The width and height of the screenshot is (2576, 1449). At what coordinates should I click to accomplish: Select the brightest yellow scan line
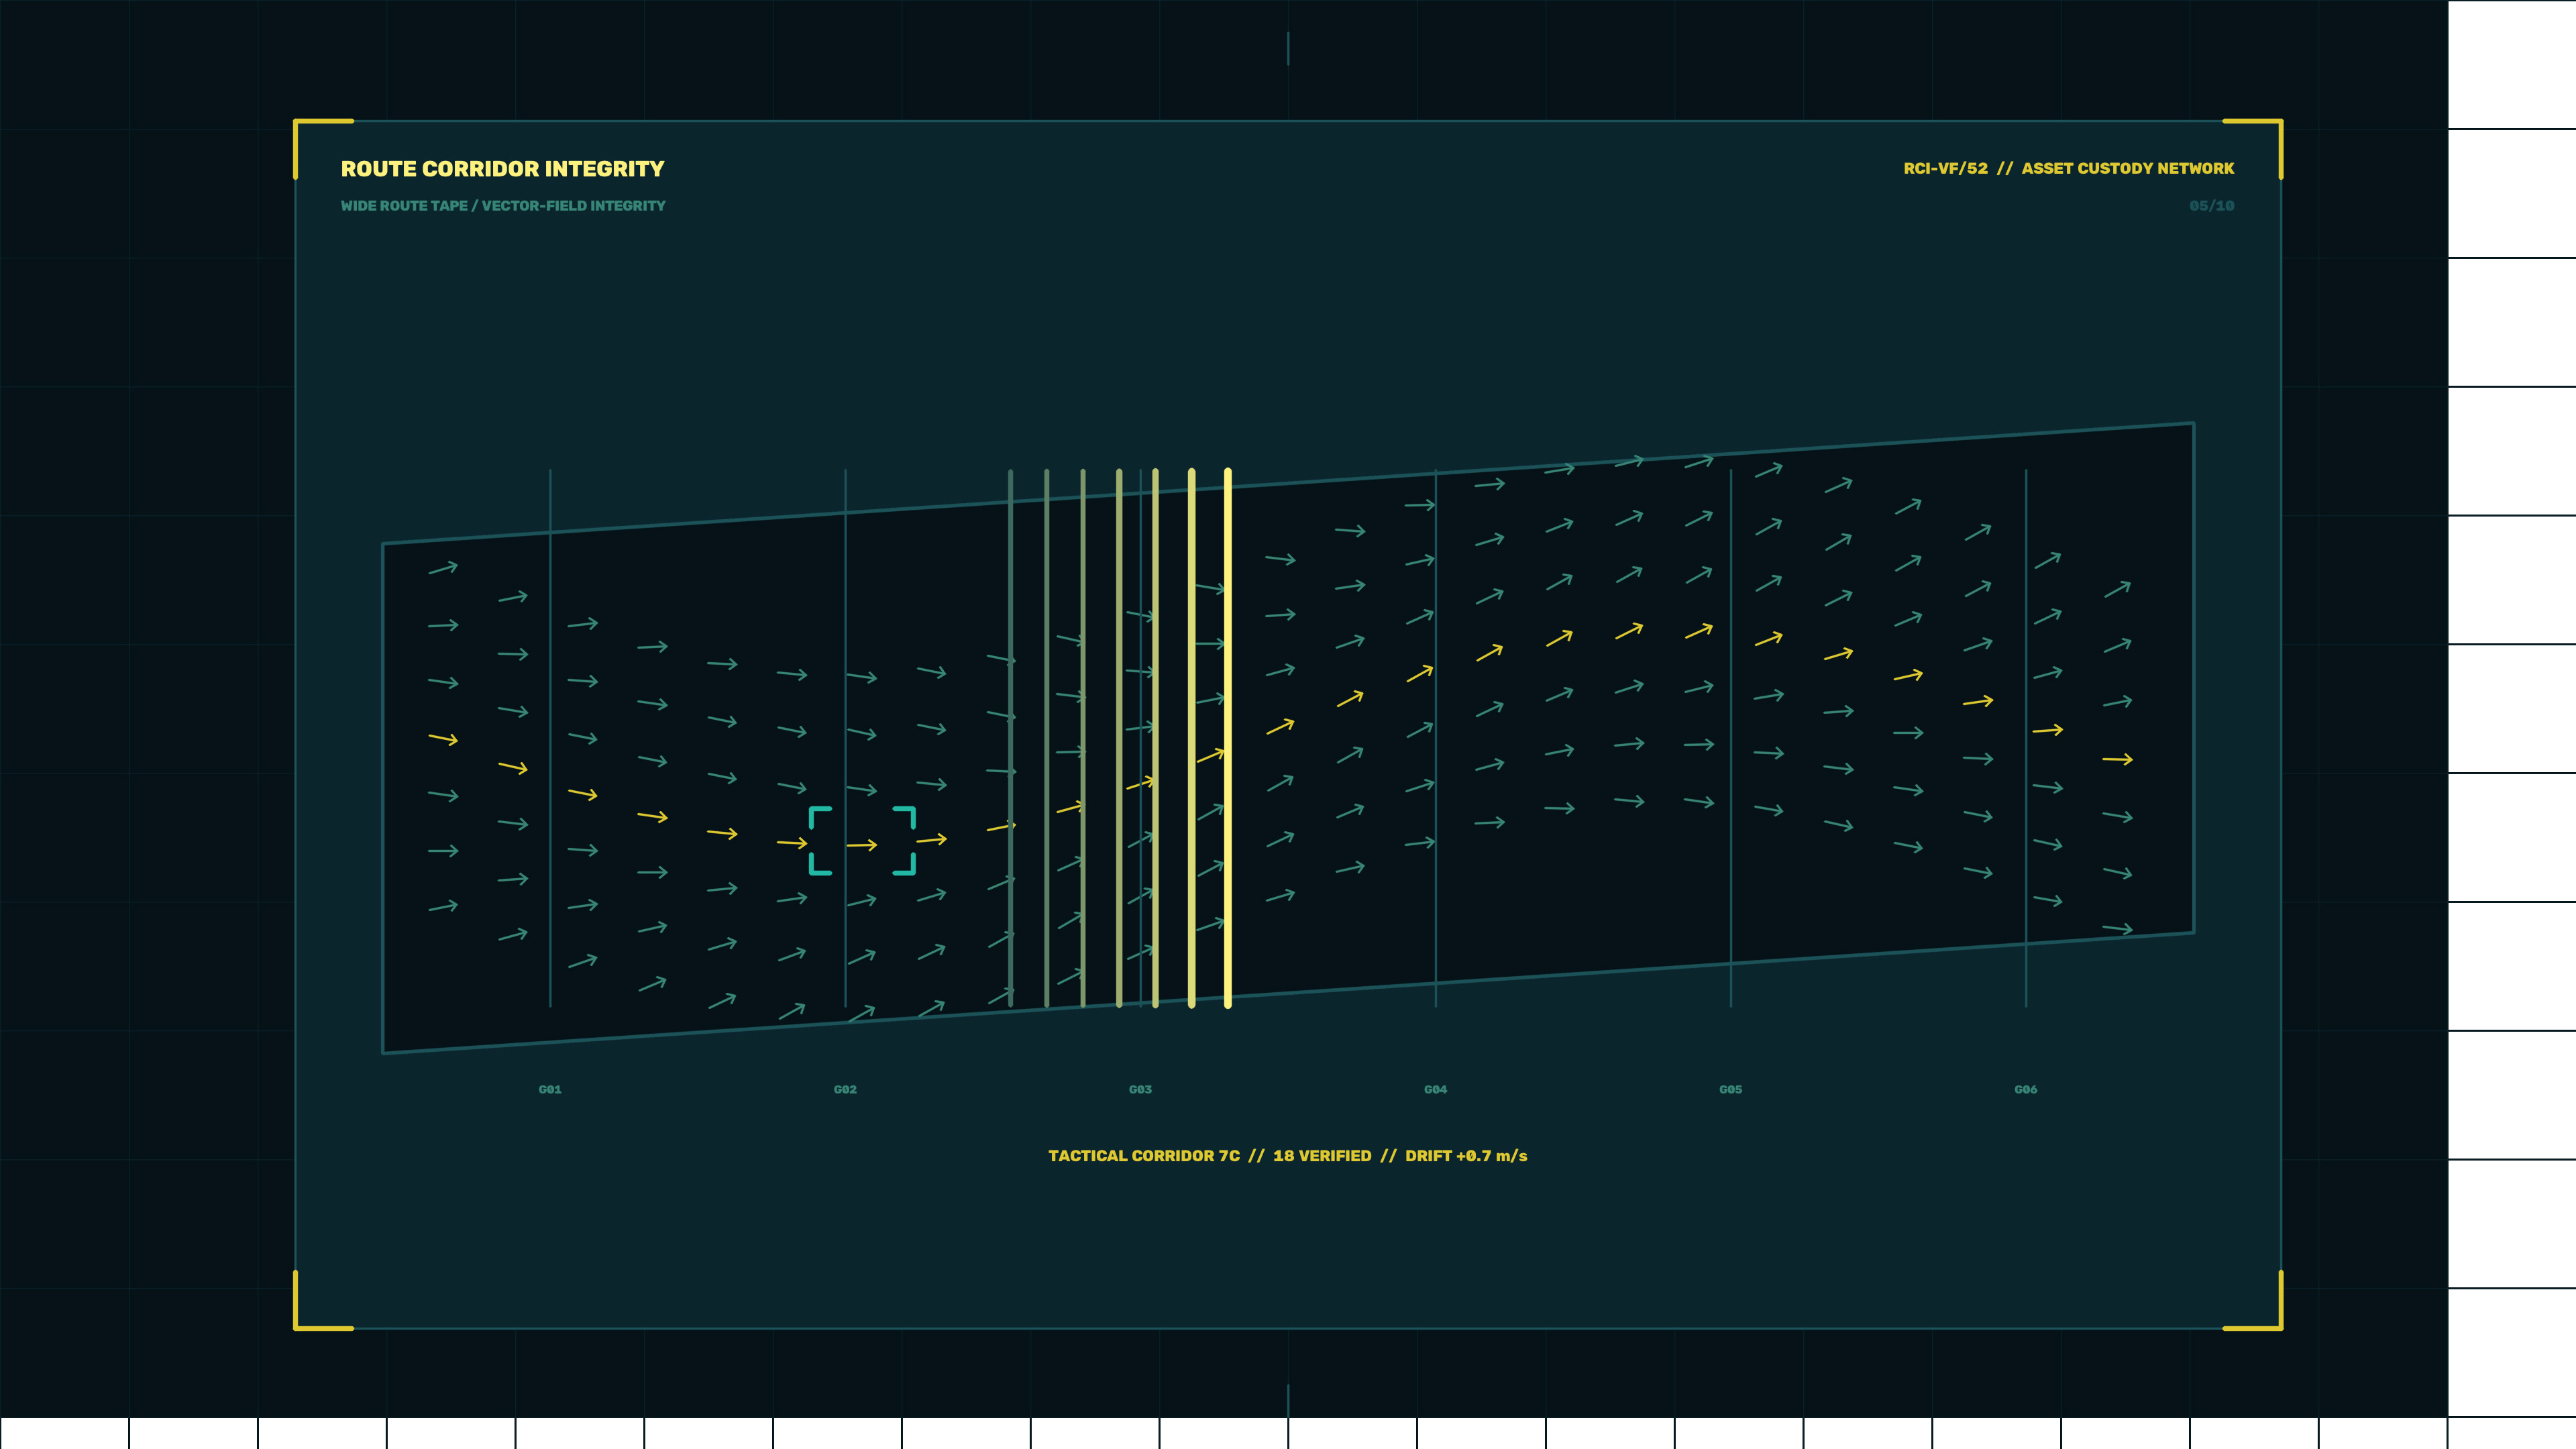tap(1228, 738)
